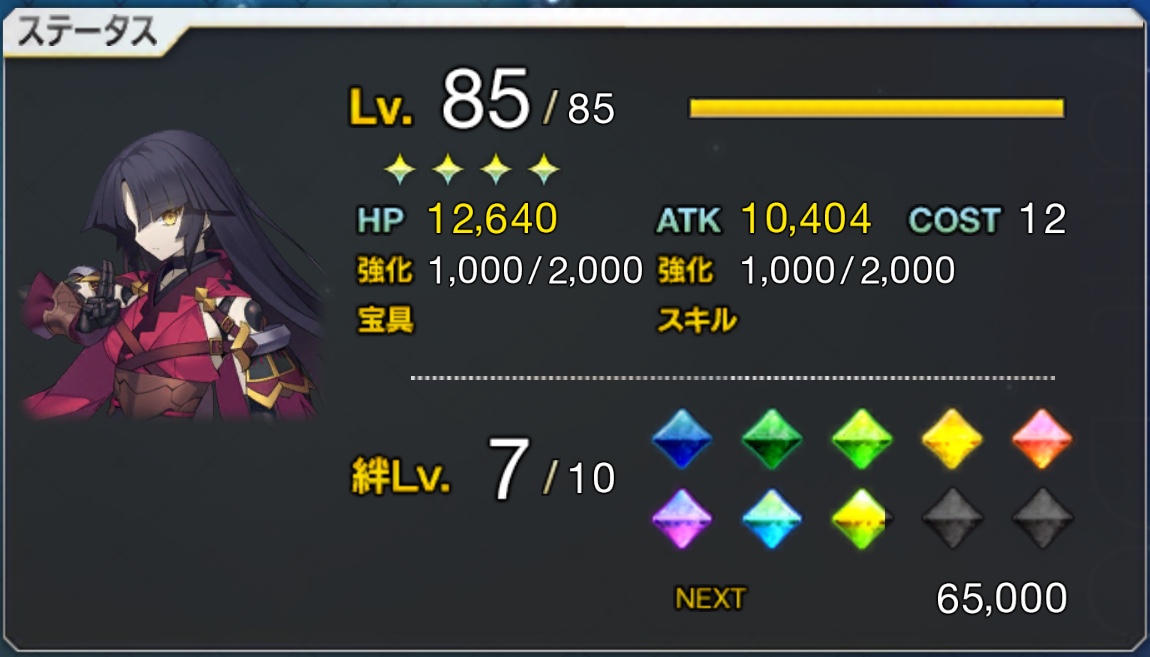Click the first grey locked crystal

click(952, 518)
